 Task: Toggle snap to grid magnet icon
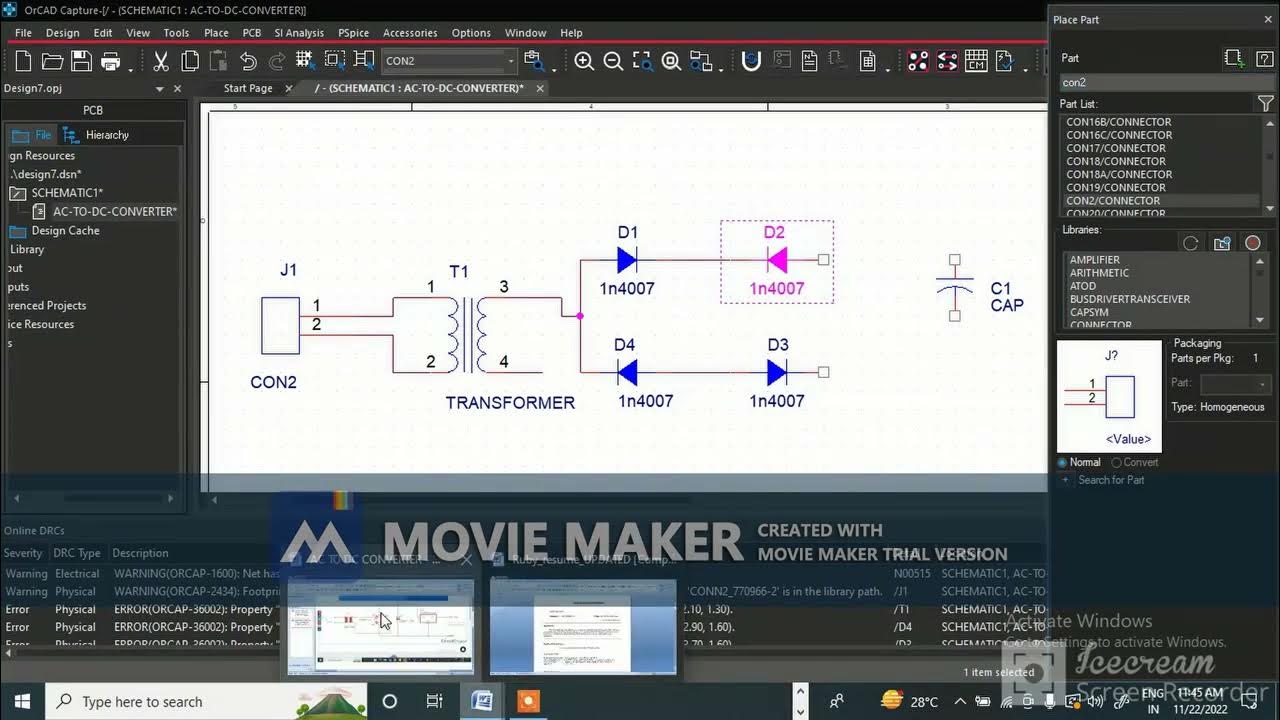pyautogui.click(x=752, y=61)
